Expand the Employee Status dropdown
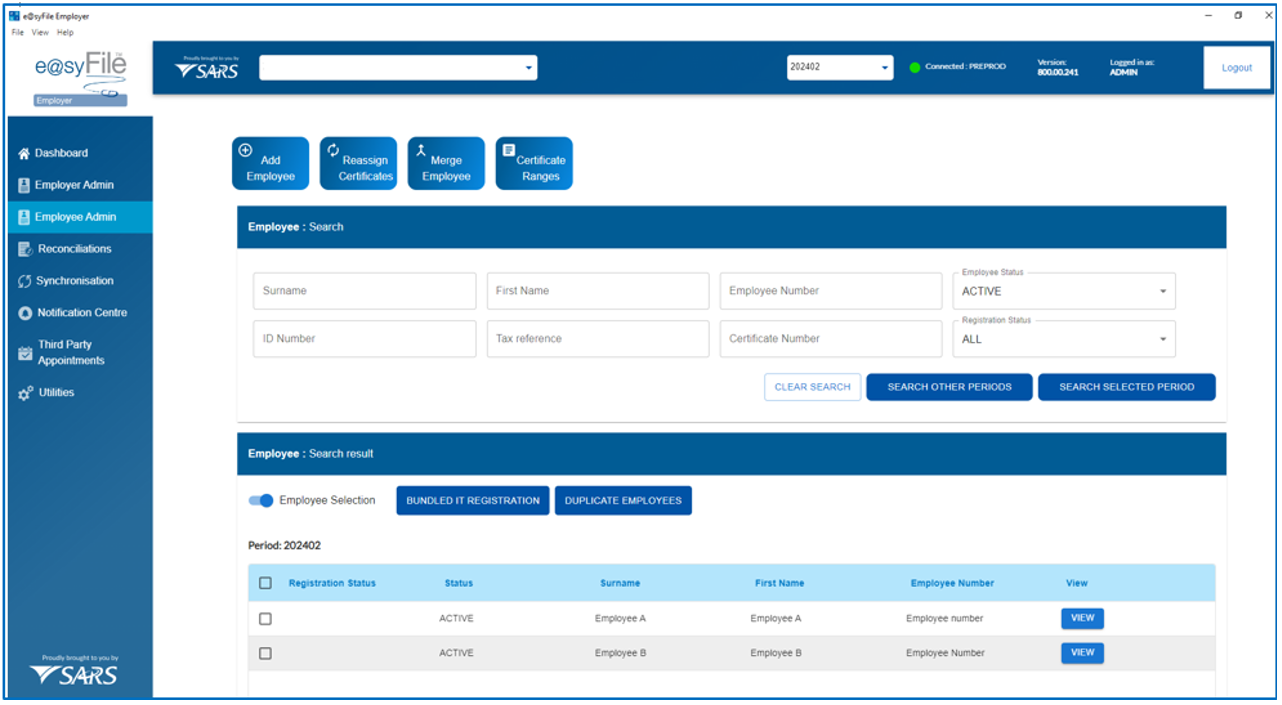 coord(1063,291)
